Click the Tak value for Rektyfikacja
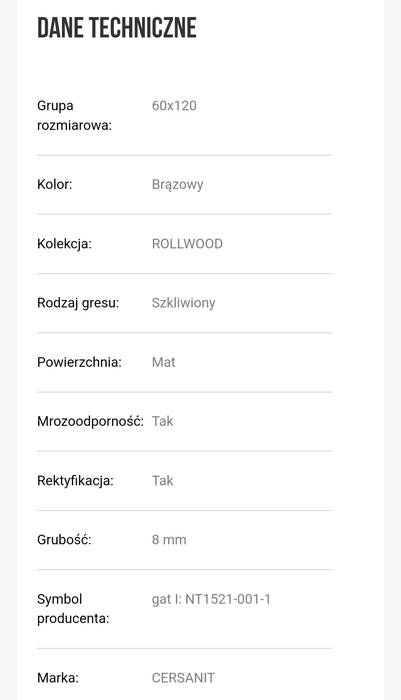This screenshot has height=700, width=401. point(163,481)
